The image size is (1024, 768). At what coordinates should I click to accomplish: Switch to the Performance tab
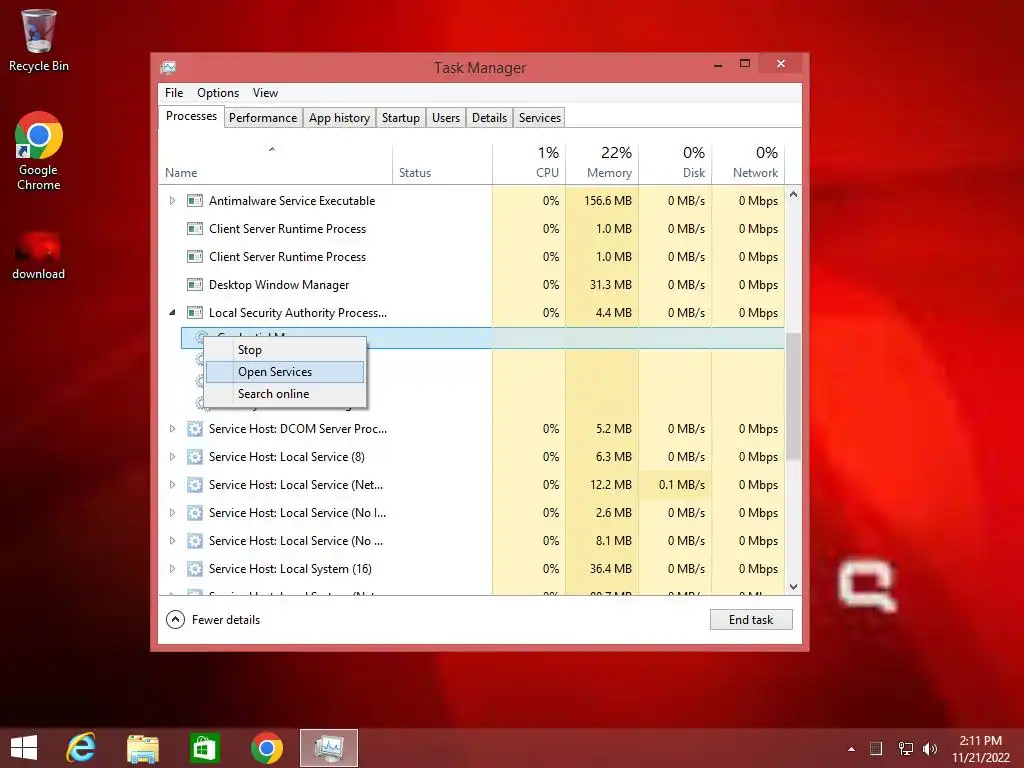tap(263, 118)
